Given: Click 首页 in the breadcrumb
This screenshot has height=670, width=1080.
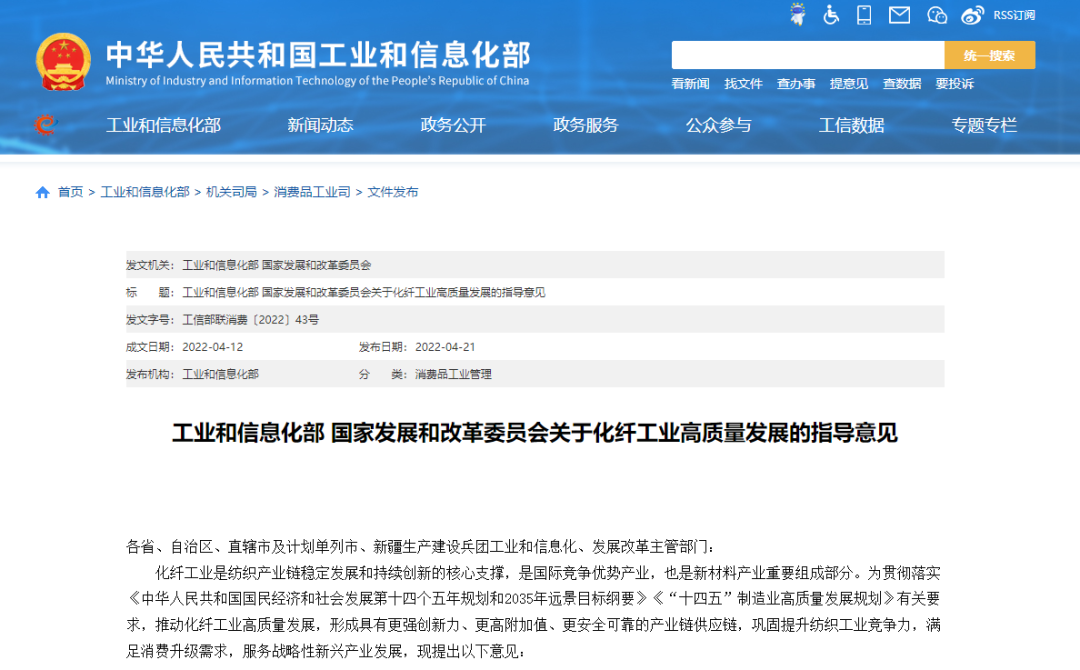Looking at the screenshot, I should (x=70, y=192).
